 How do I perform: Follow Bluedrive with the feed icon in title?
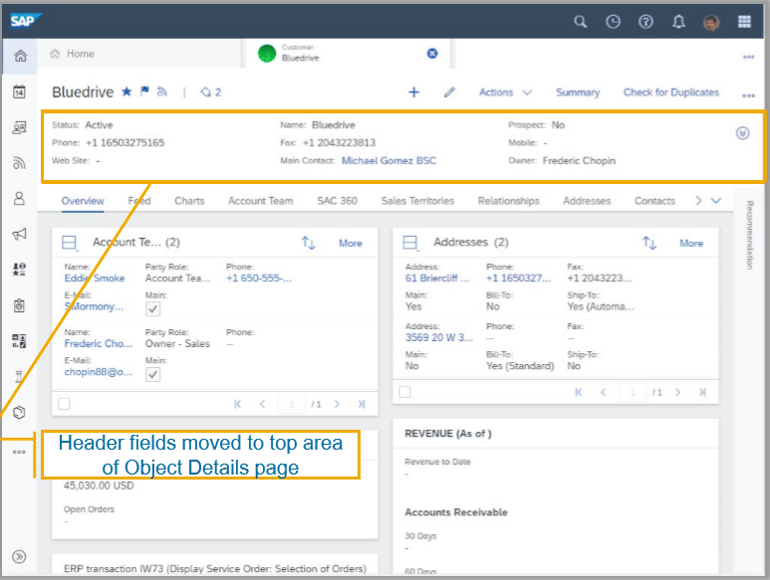click(x=162, y=91)
